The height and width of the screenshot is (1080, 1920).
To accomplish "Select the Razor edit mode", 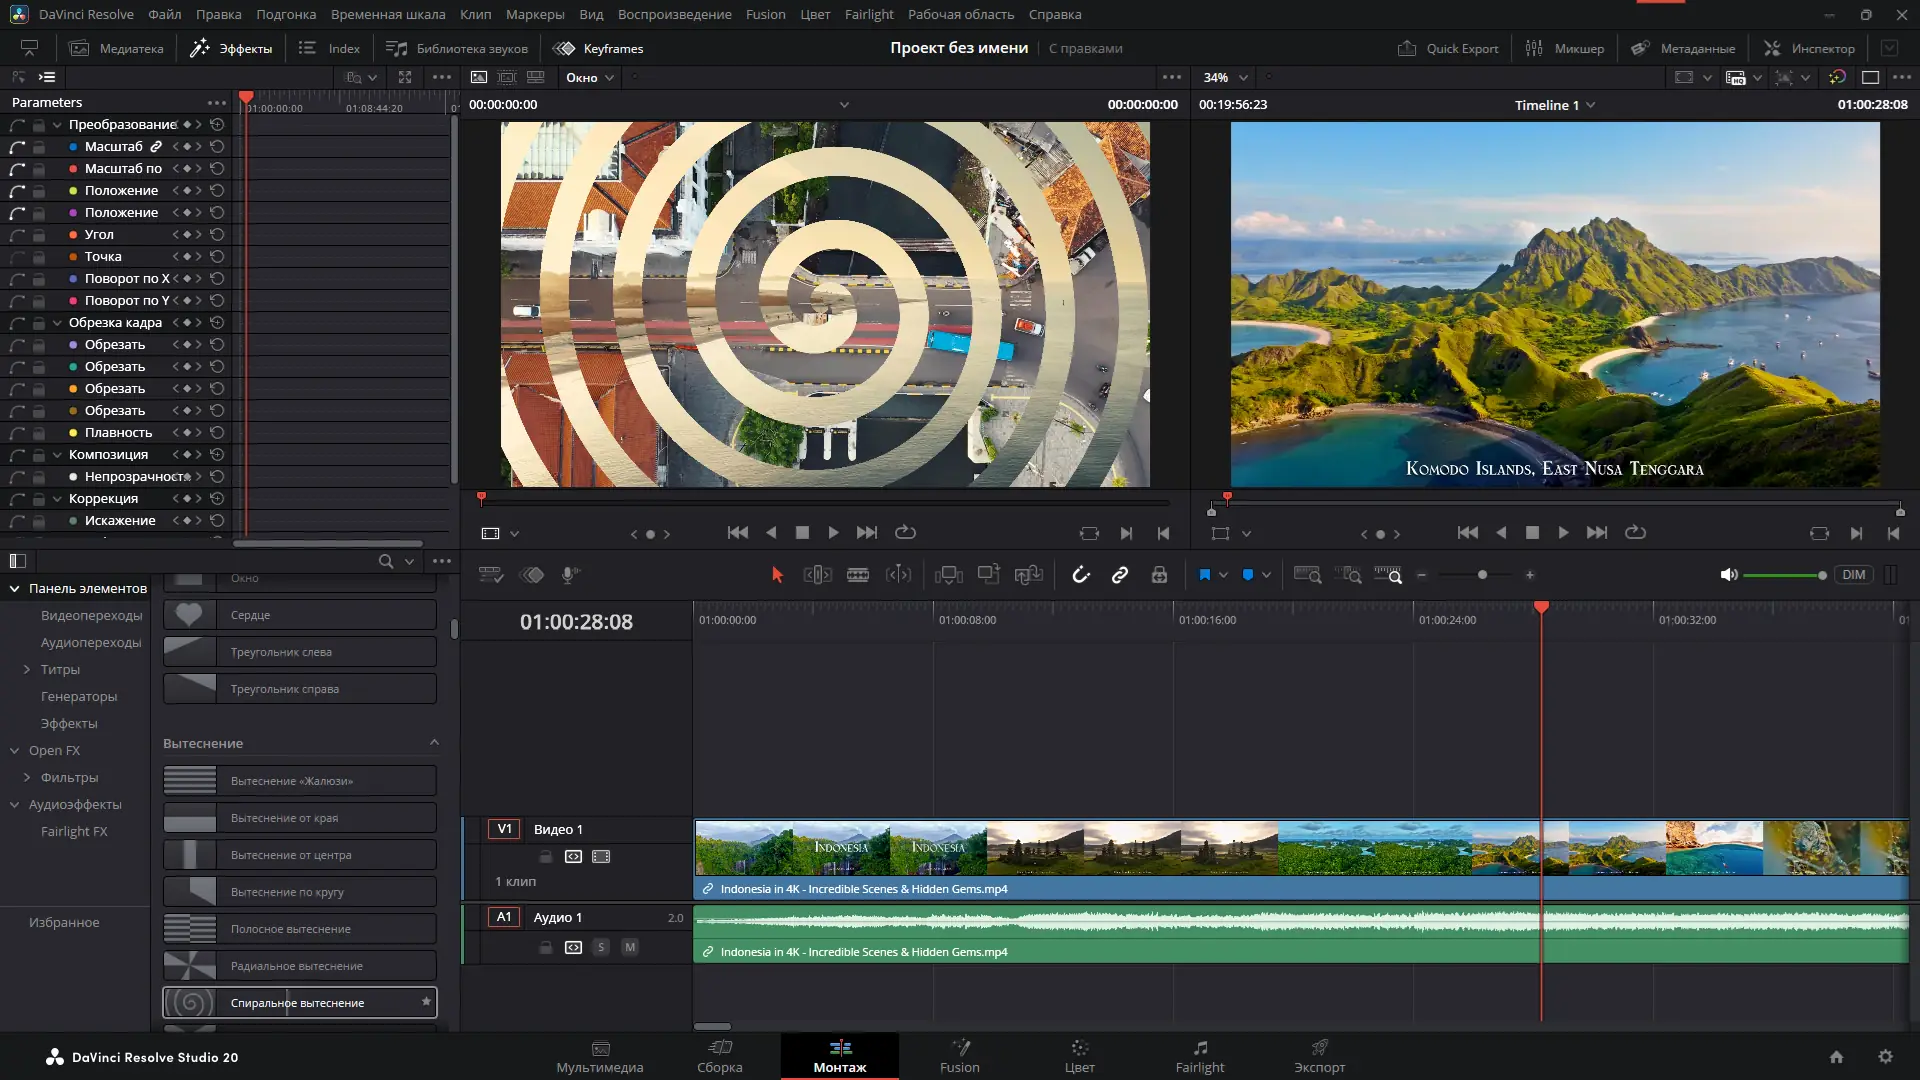I will (858, 575).
